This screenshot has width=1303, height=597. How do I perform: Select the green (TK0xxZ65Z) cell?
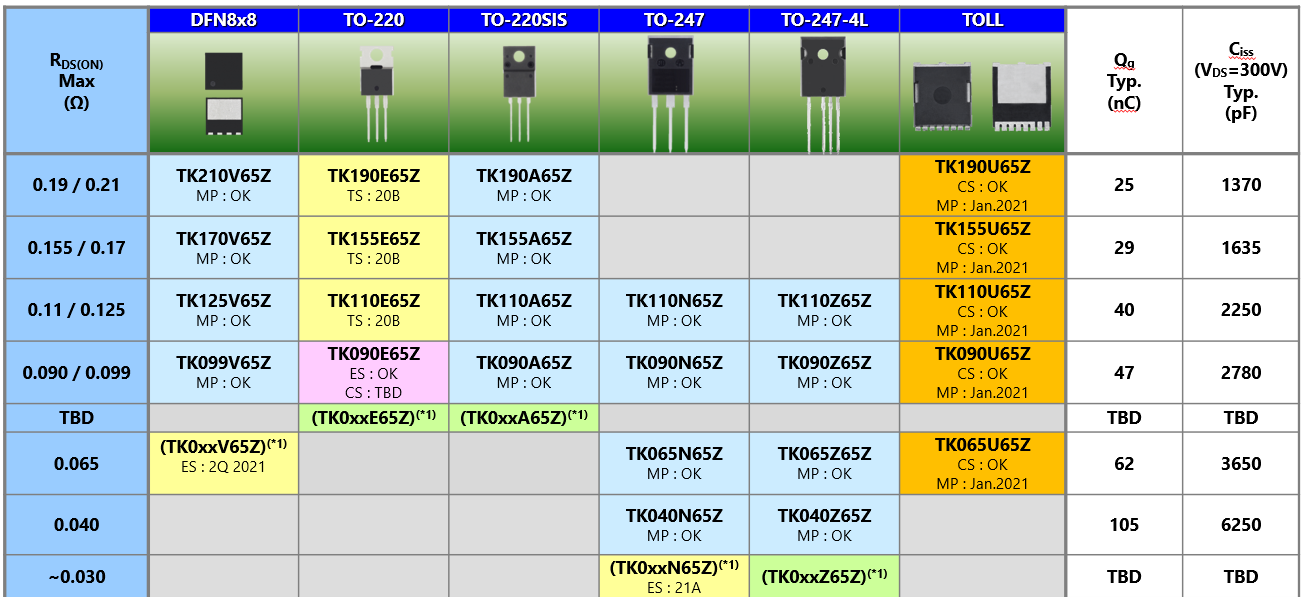pos(823,577)
